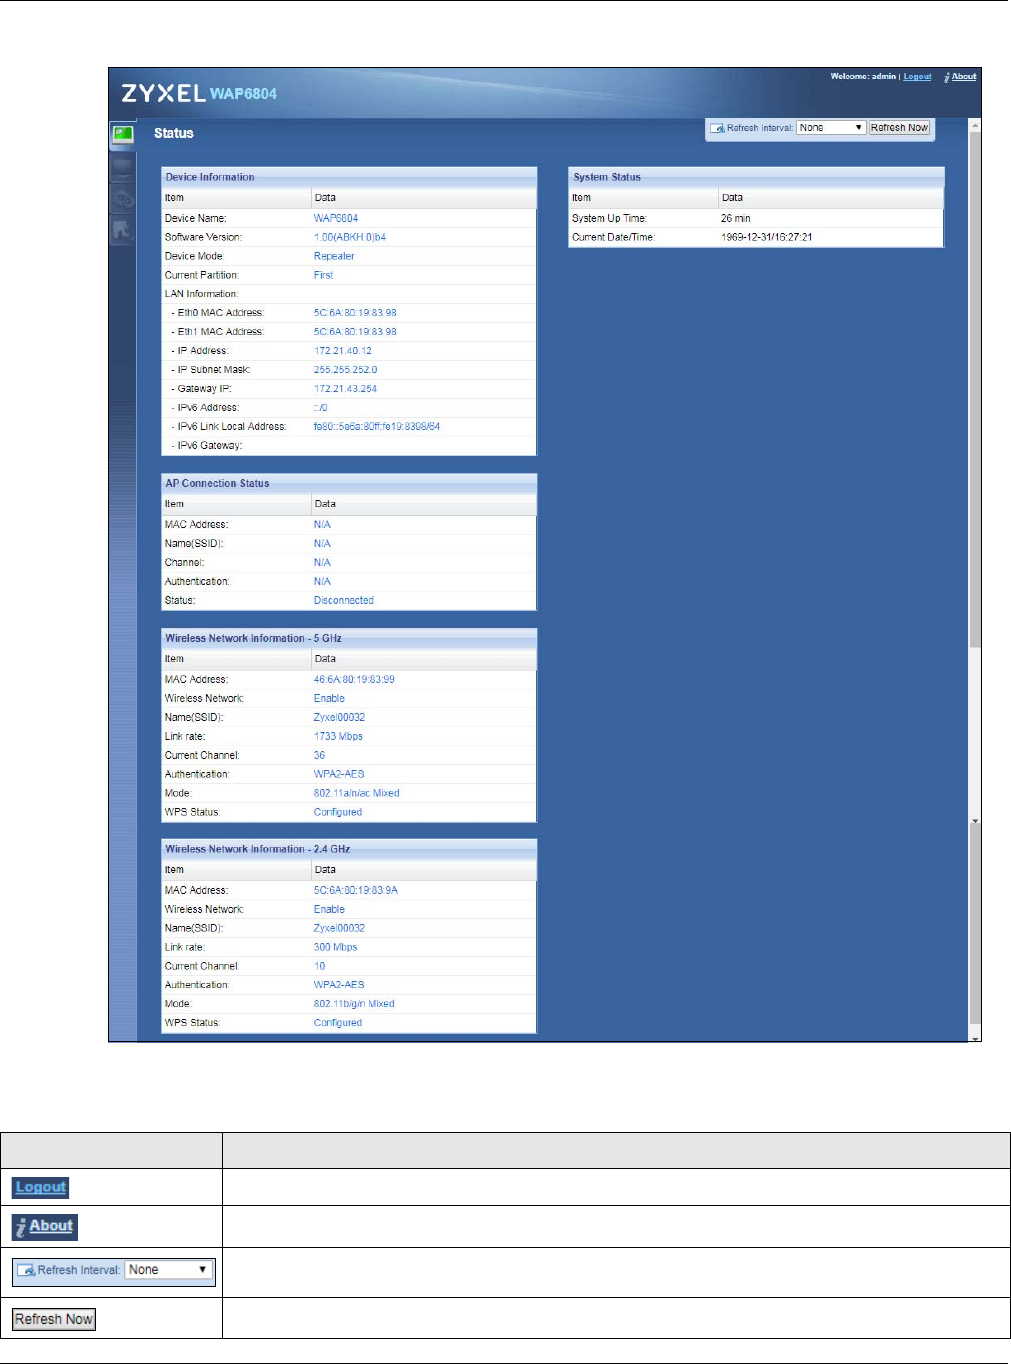Click the WAP6804 model label in header
The width and height of the screenshot is (1011, 1364).
(243, 94)
